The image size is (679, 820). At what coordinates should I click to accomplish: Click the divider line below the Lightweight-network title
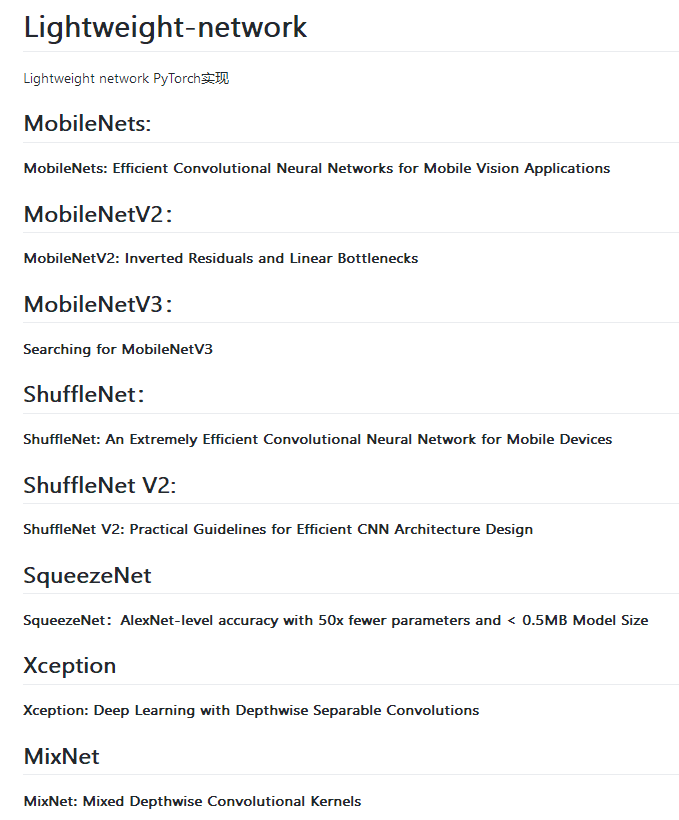click(x=350, y=51)
